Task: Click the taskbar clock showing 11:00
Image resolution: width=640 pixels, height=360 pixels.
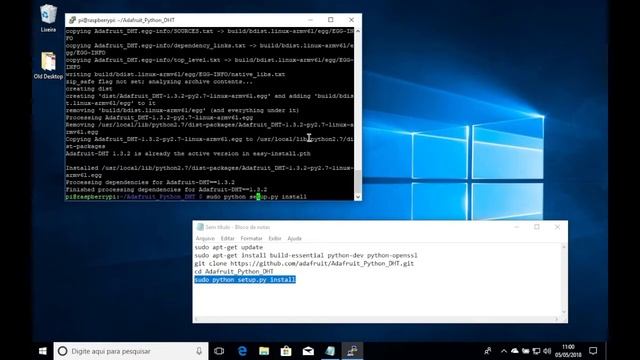Action: coord(568,351)
